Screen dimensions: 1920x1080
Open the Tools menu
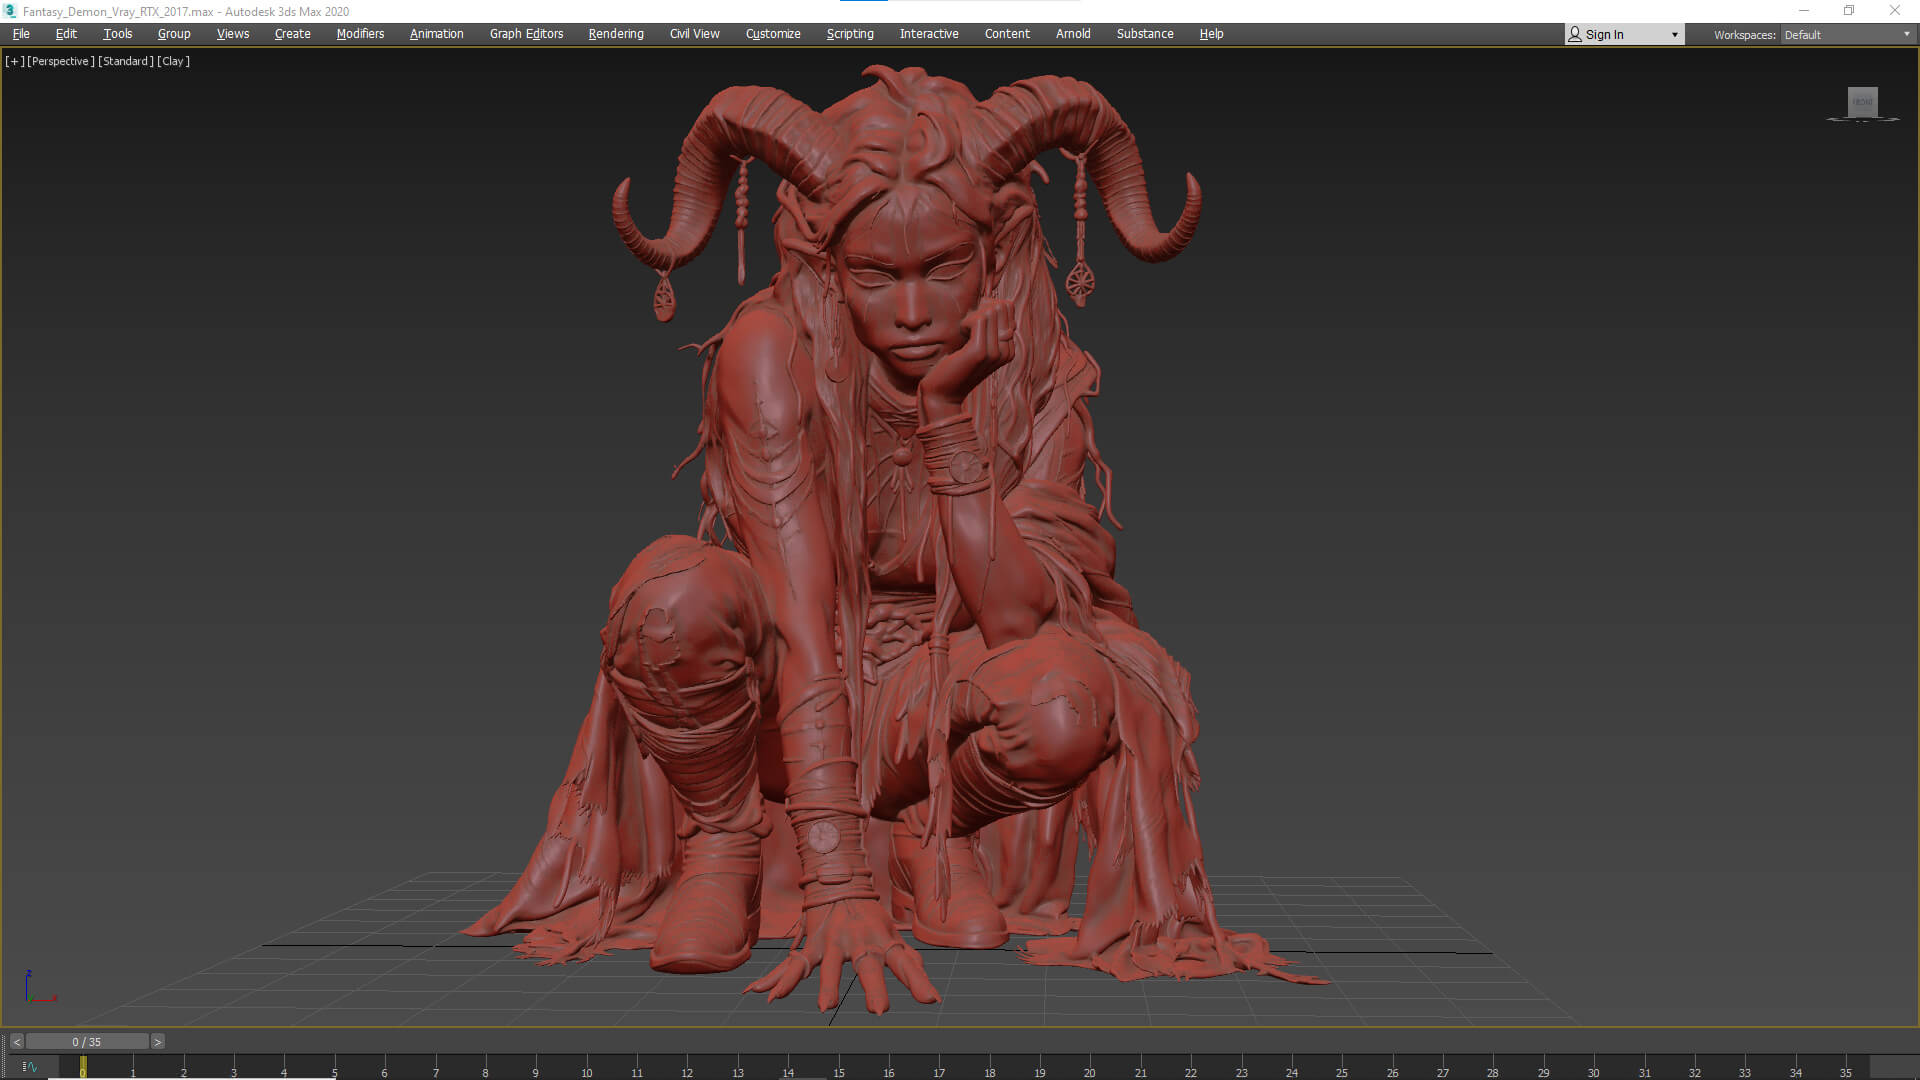[x=118, y=34]
